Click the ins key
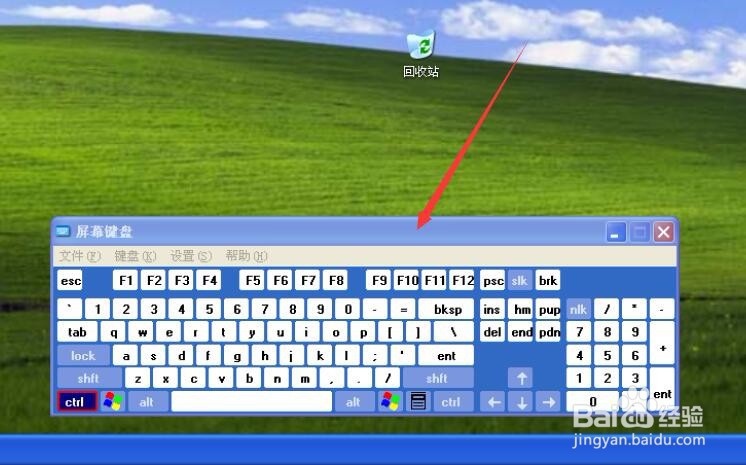Screen dimensions: 746x465 [492, 309]
